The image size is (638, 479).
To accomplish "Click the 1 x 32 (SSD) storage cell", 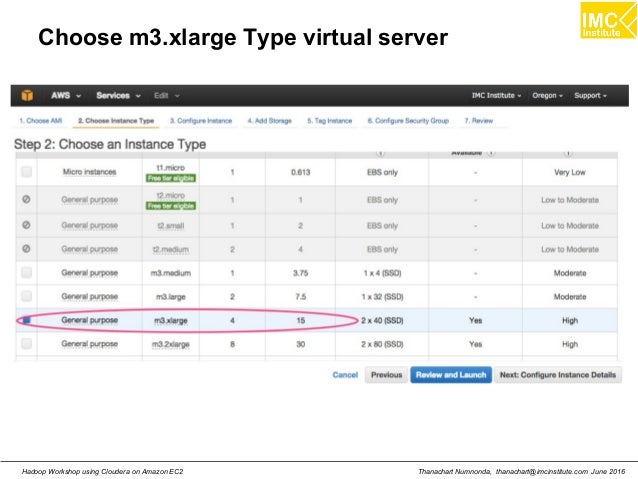I will pyautogui.click(x=382, y=297).
